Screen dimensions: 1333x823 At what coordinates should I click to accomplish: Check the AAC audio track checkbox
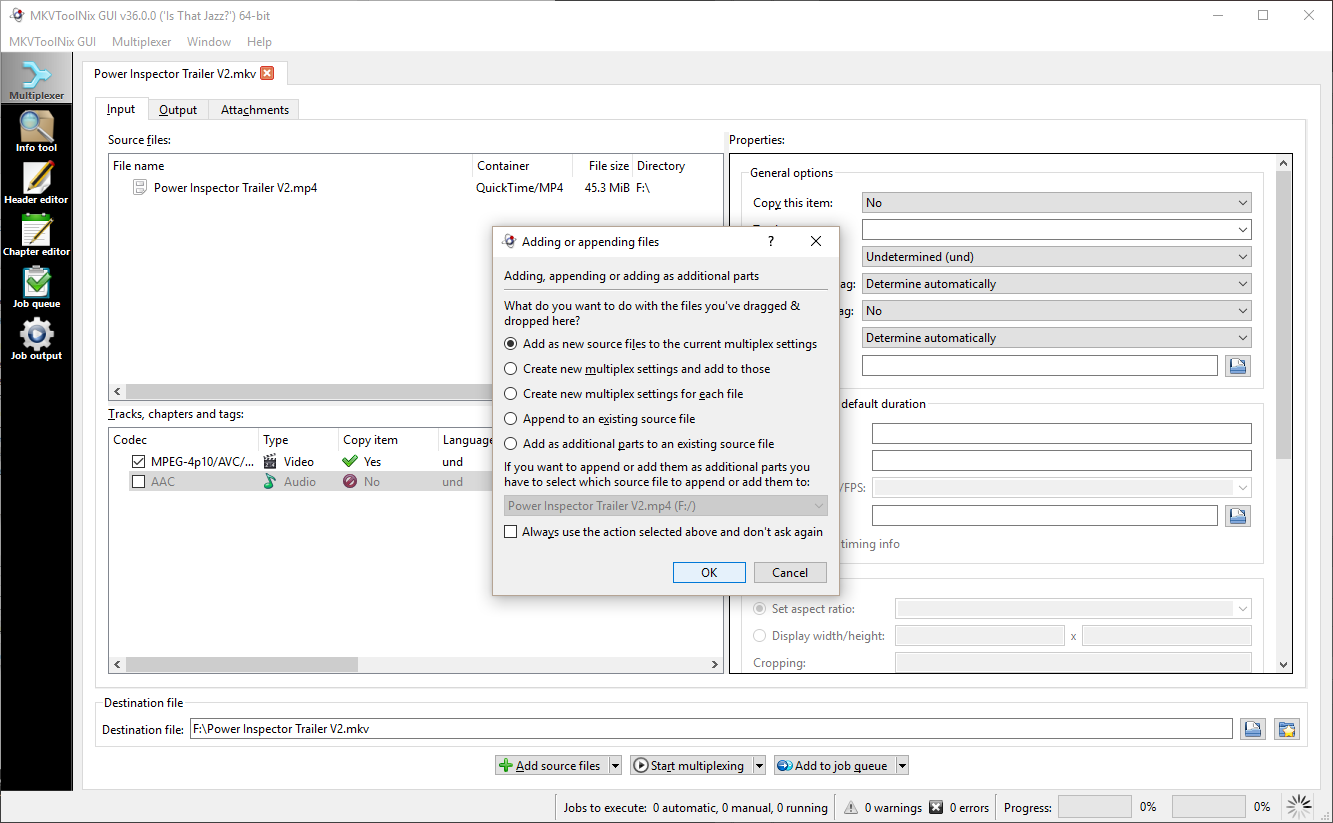(x=138, y=482)
